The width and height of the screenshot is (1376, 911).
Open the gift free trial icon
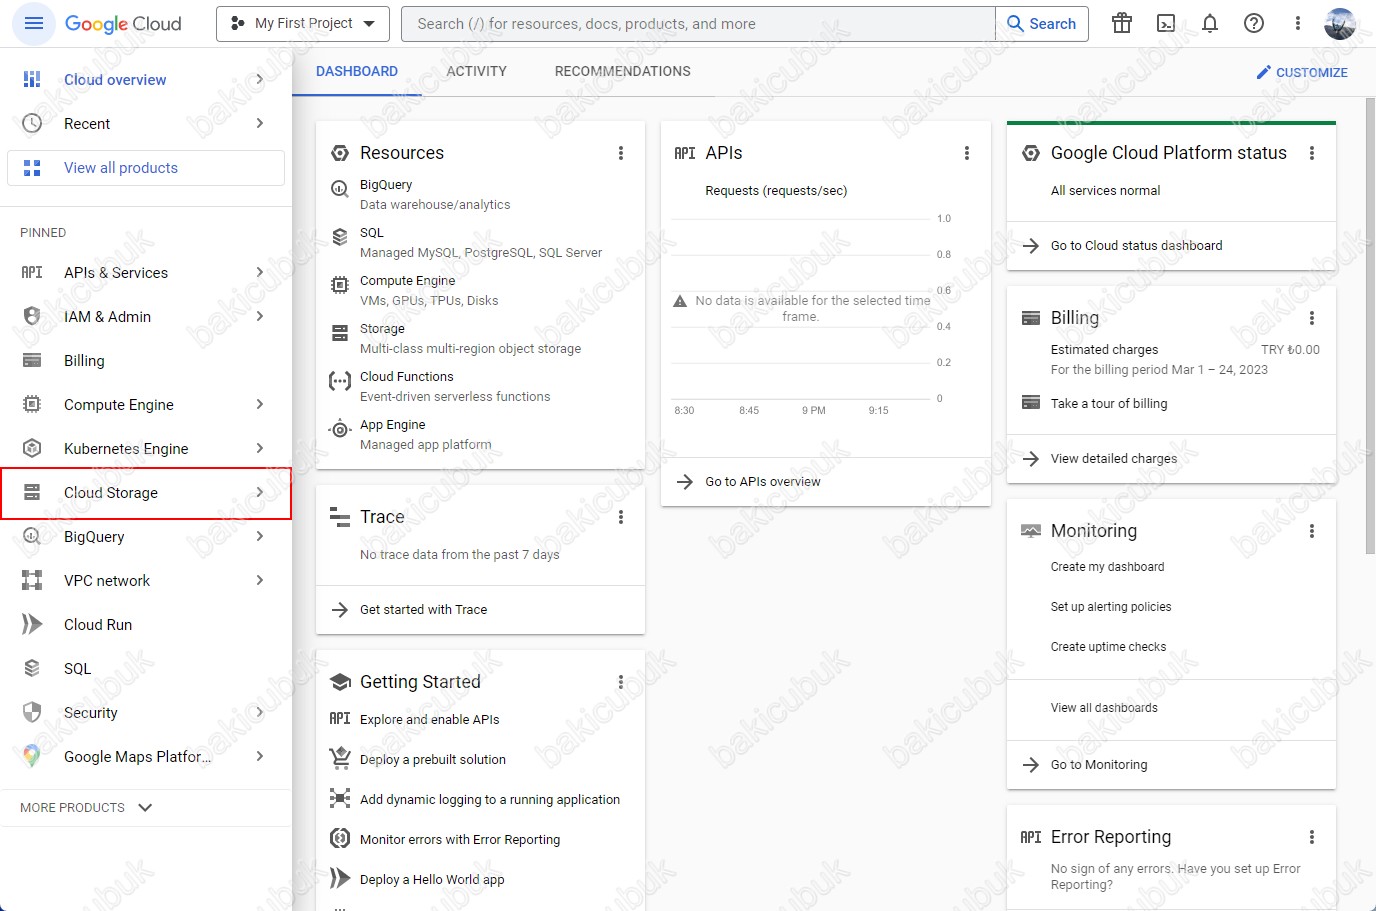tap(1122, 23)
